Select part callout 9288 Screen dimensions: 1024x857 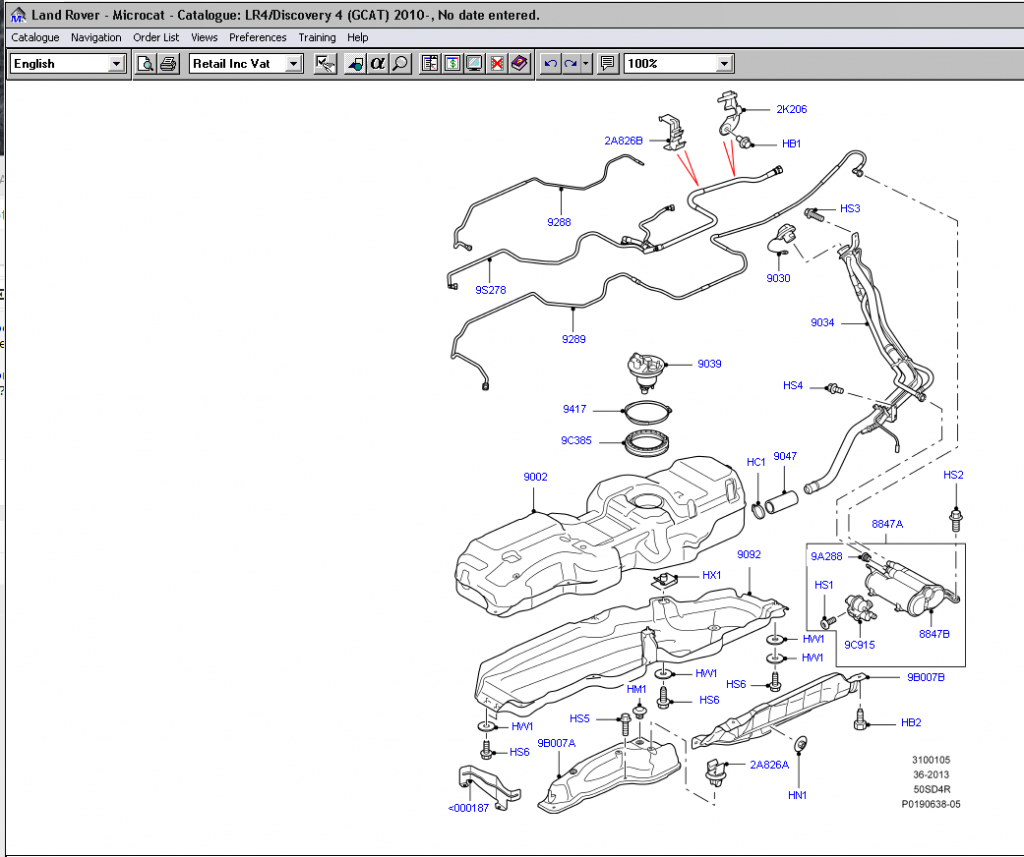pyautogui.click(x=559, y=222)
